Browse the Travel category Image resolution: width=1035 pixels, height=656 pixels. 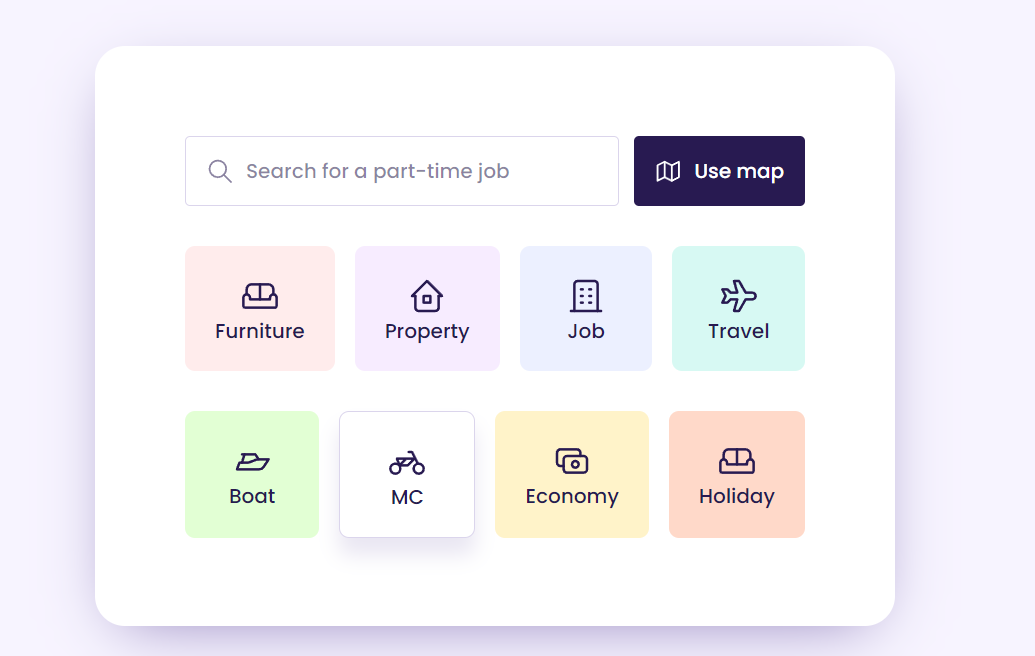tap(738, 308)
